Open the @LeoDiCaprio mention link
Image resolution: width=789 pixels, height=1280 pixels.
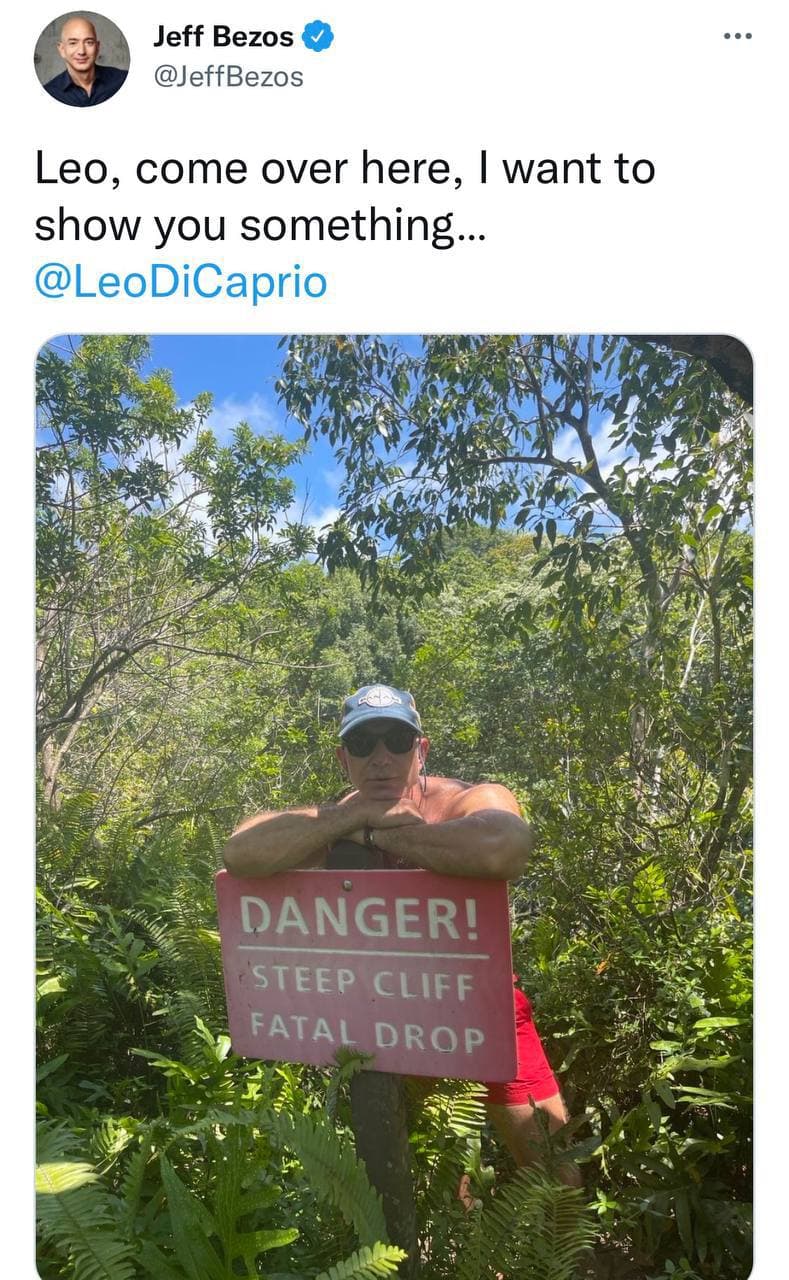[181, 282]
